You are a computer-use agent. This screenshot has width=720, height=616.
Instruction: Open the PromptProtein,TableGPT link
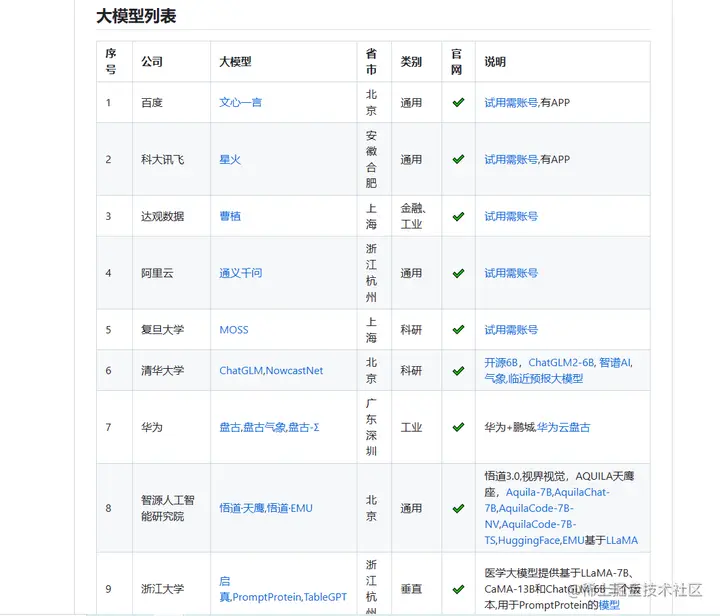point(290,597)
